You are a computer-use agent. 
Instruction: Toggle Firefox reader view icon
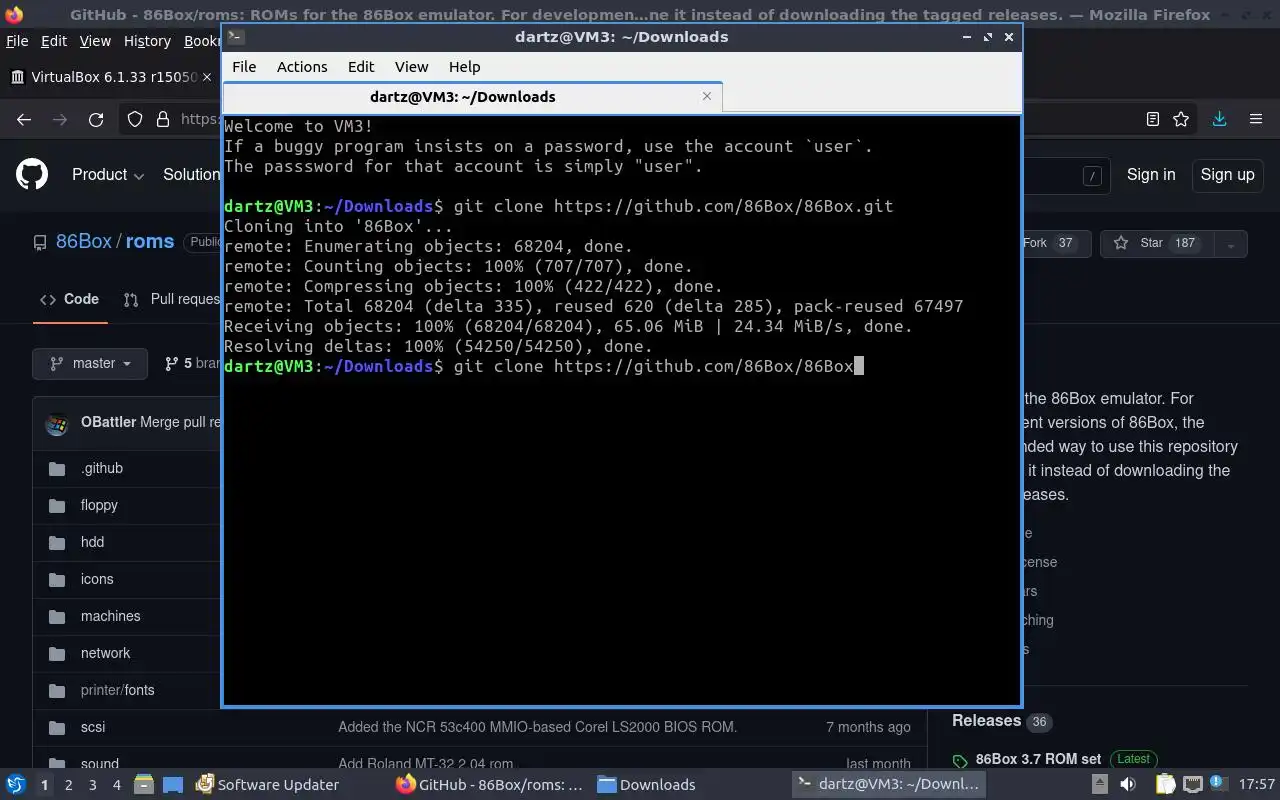[x=1152, y=119]
